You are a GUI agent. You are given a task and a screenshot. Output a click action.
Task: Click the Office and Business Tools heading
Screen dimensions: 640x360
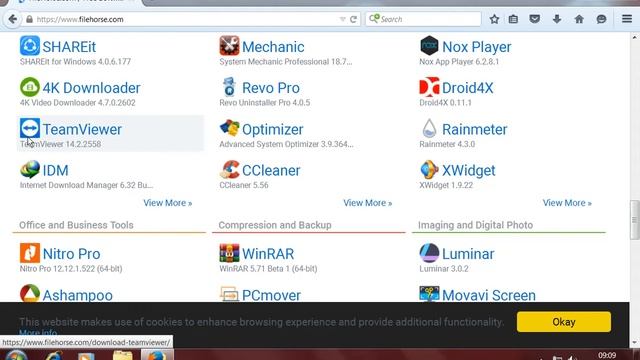click(76, 225)
